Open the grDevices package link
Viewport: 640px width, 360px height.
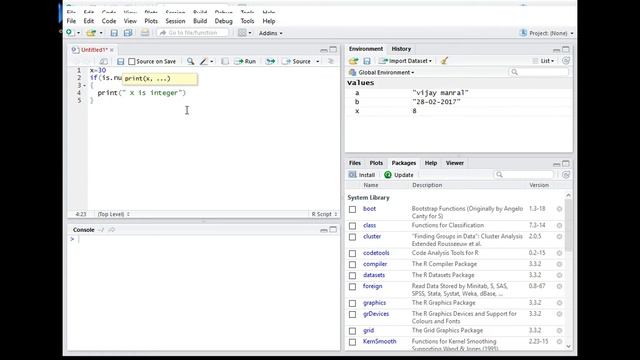coord(376,314)
